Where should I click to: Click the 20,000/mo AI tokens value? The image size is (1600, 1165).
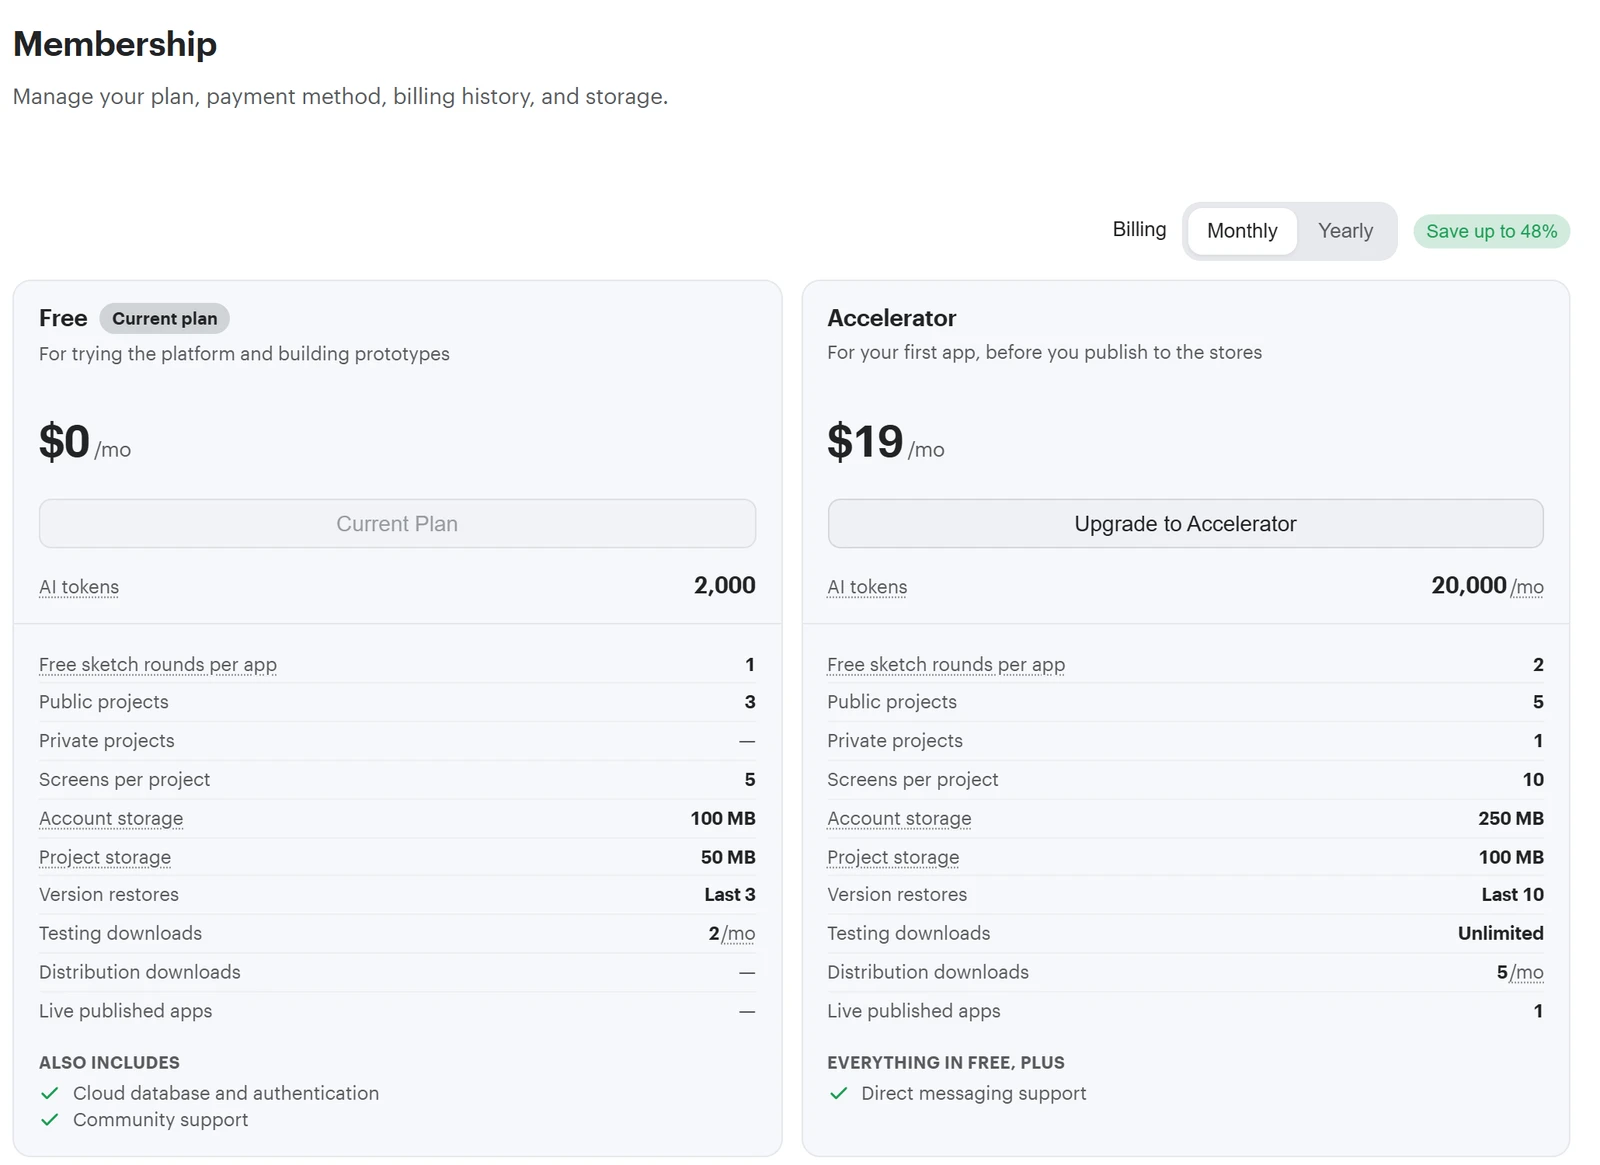pos(1487,585)
